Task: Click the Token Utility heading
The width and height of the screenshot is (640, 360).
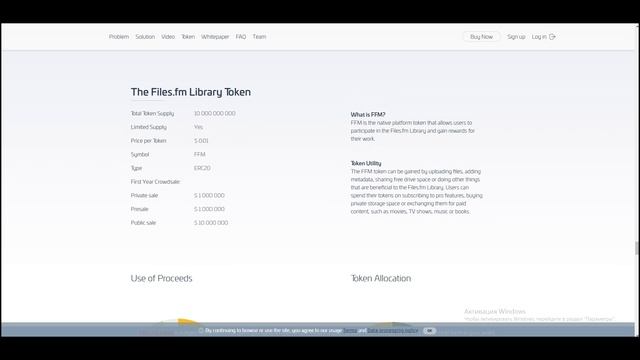Action: [366, 163]
